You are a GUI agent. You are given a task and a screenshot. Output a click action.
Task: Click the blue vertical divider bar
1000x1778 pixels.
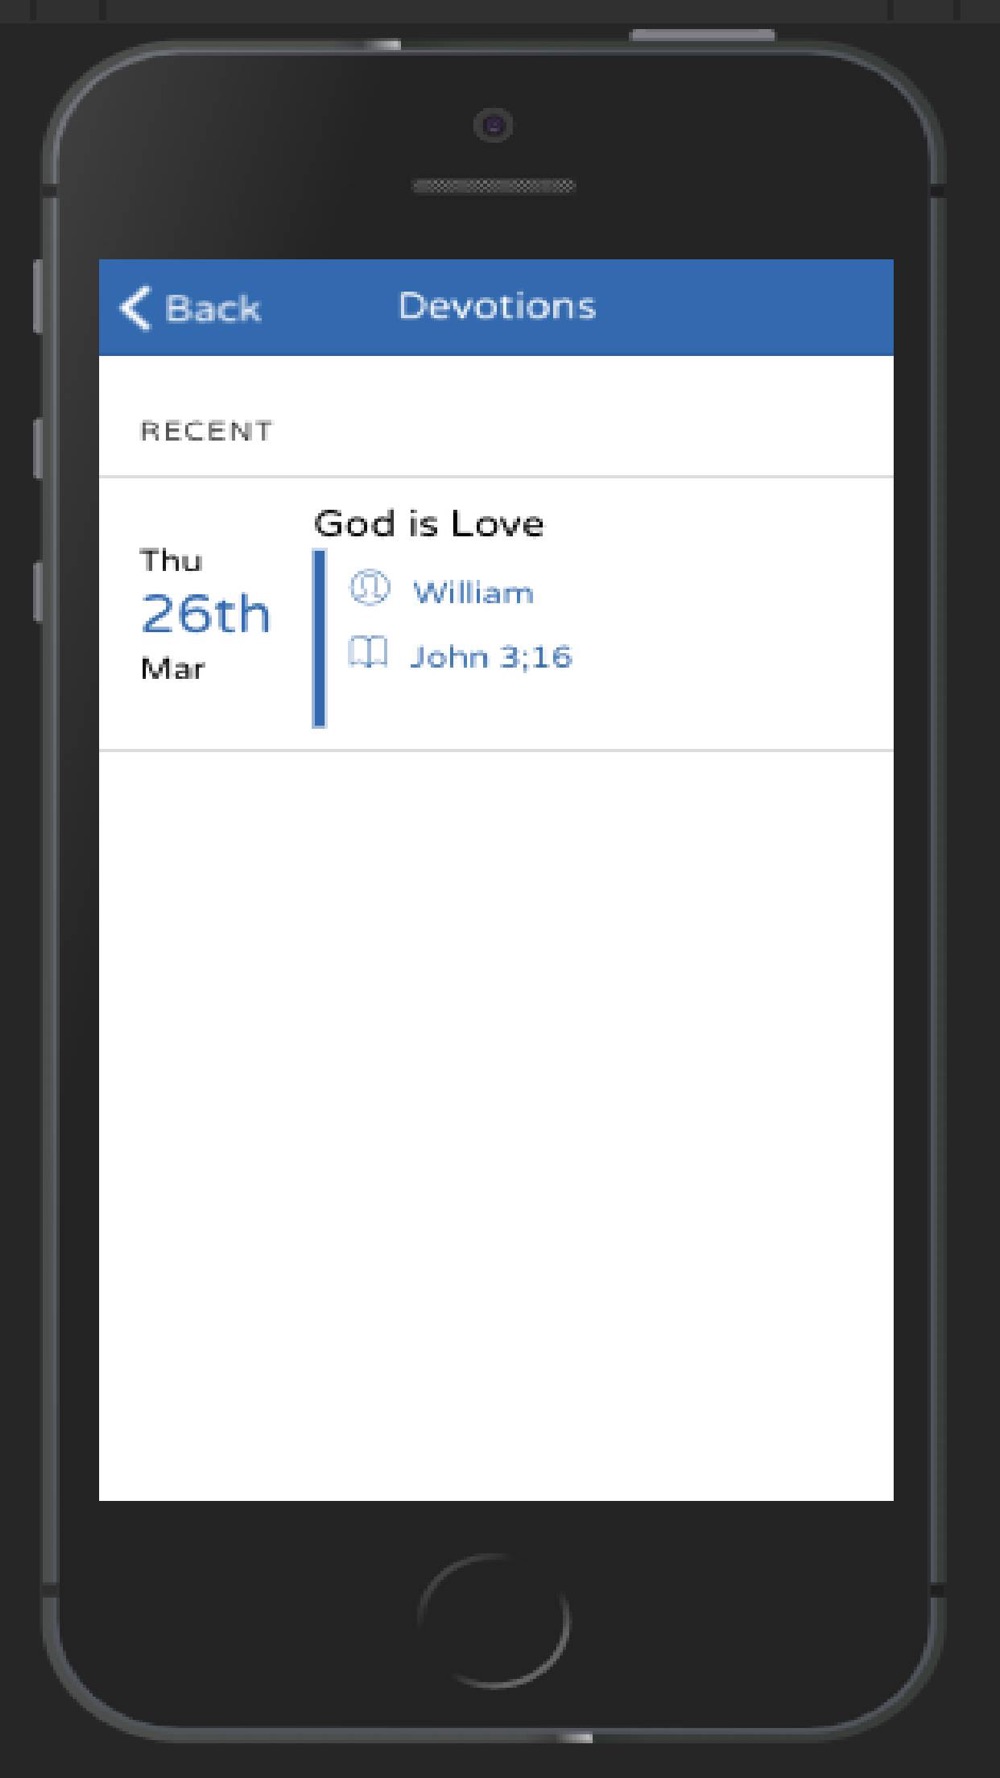tap(319, 637)
